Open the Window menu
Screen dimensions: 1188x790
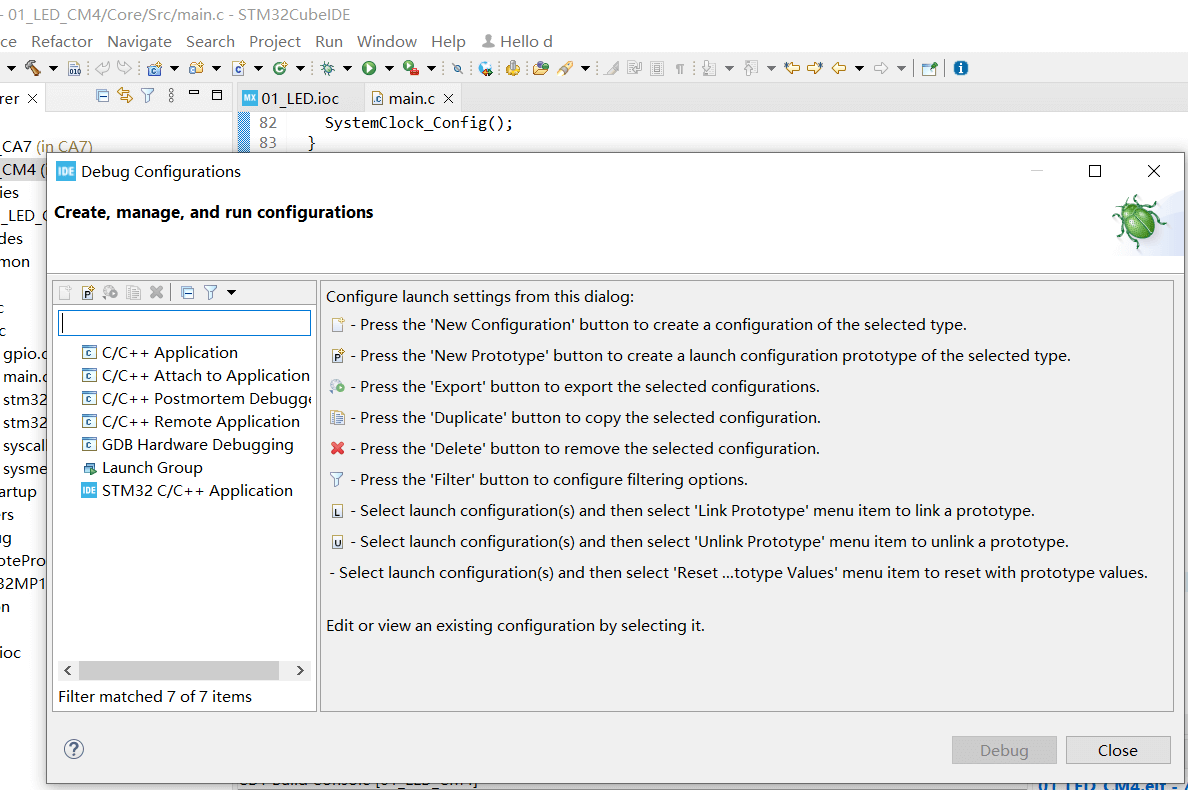[x=386, y=42]
